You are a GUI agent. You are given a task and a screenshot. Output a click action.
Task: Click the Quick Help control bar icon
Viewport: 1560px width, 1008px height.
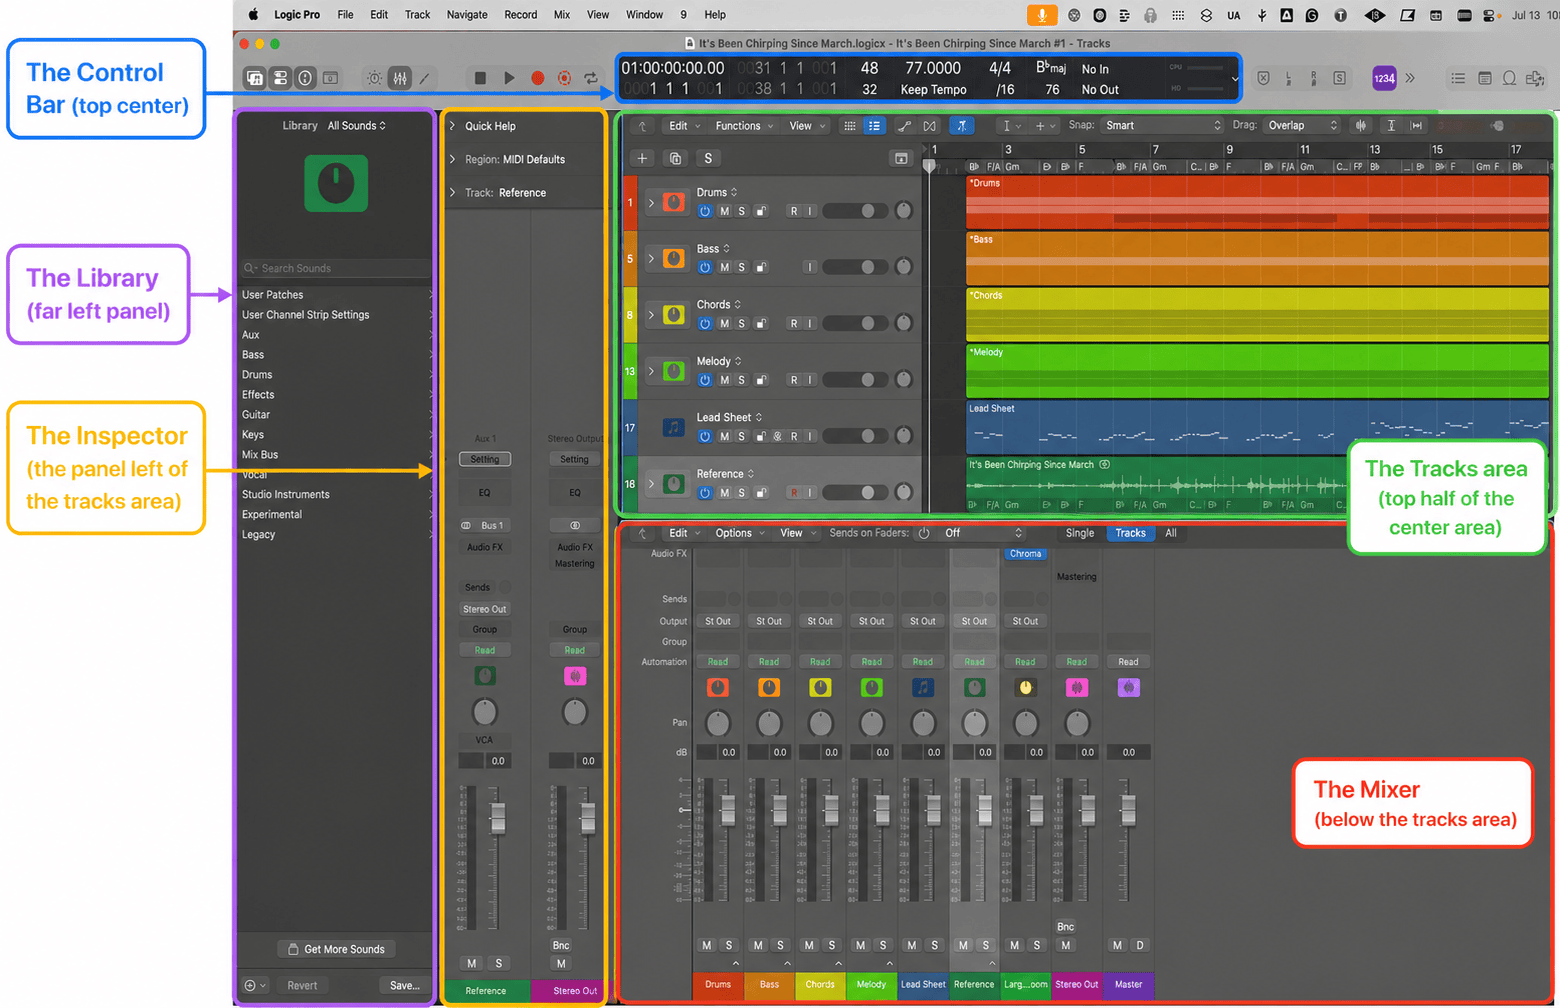[x=305, y=78]
